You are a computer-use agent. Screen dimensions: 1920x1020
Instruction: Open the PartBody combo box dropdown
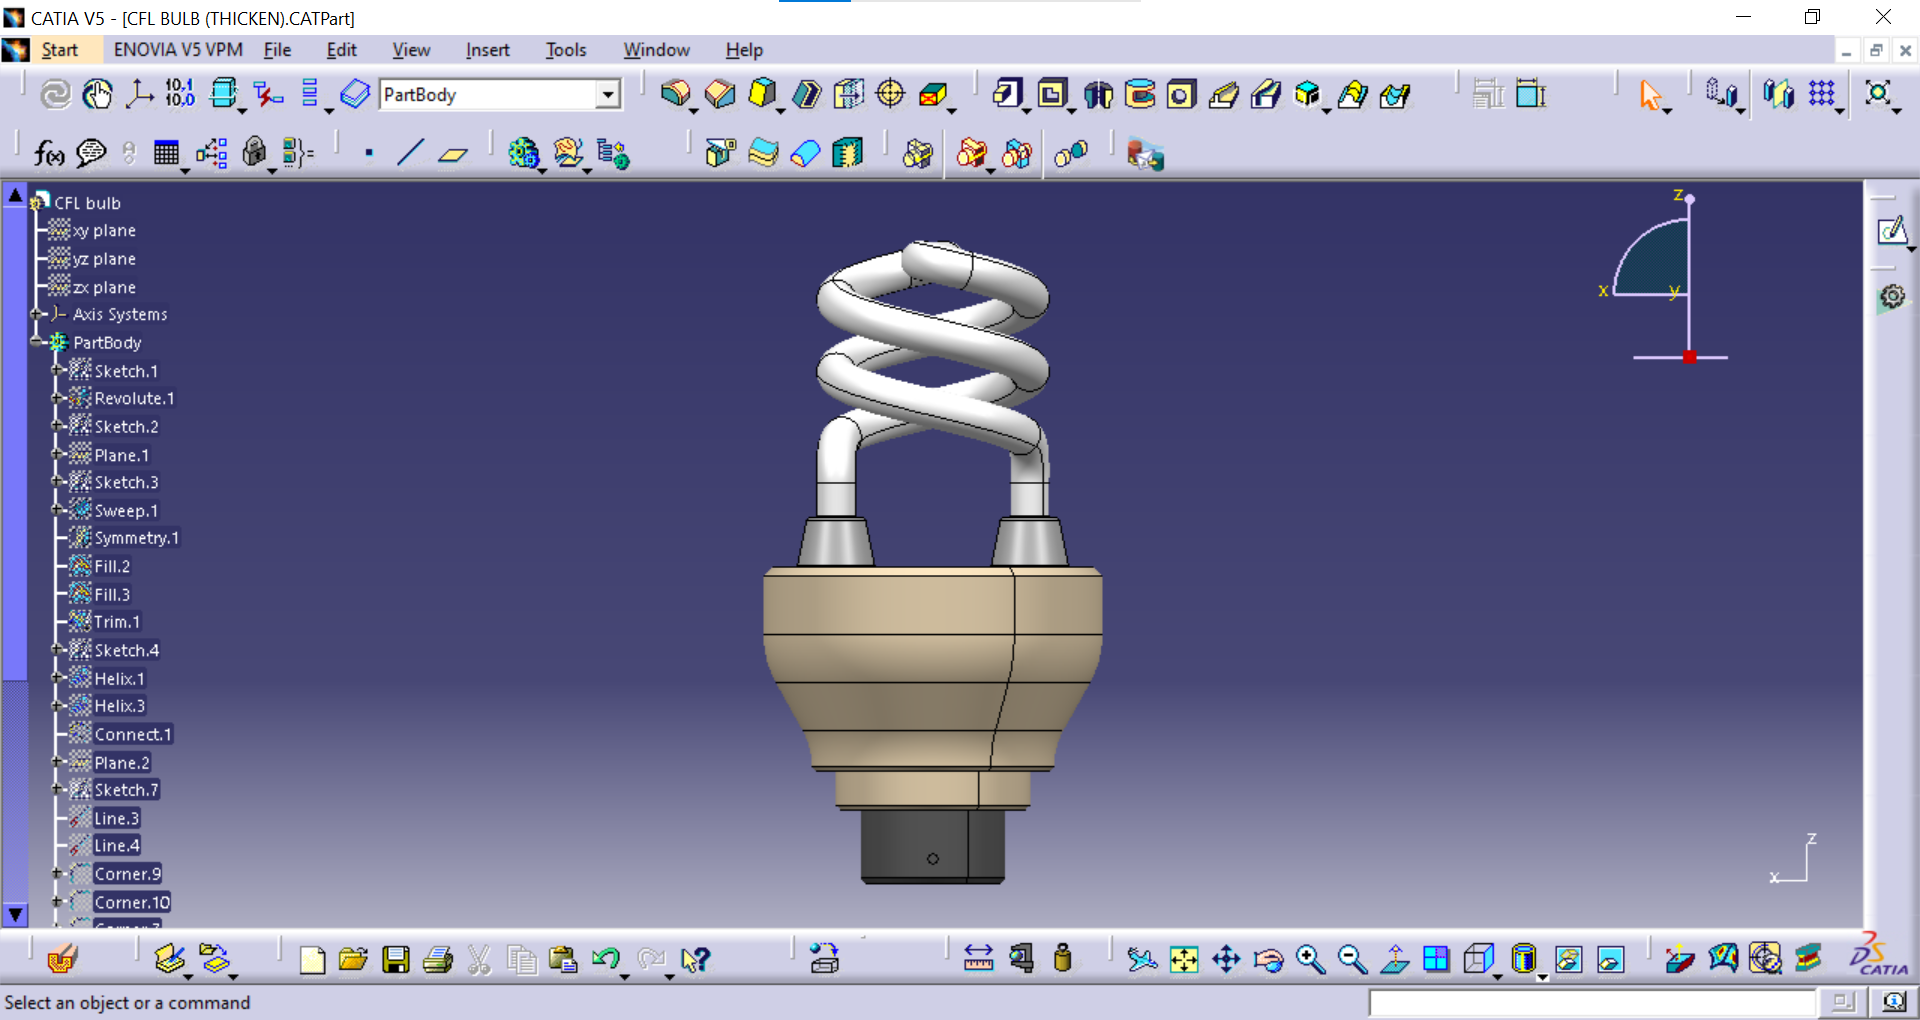pyautogui.click(x=607, y=94)
